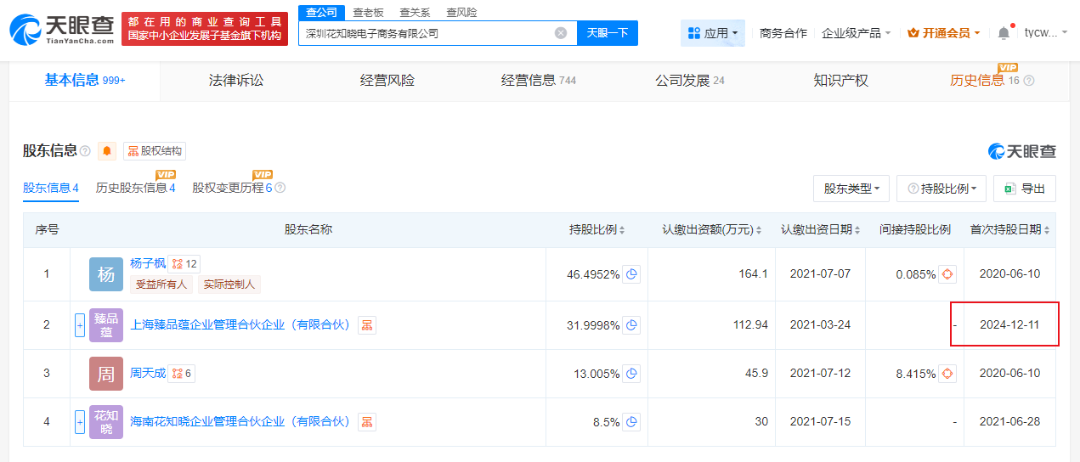
Task: Open the 股东类型 dropdown
Action: [x=851, y=189]
